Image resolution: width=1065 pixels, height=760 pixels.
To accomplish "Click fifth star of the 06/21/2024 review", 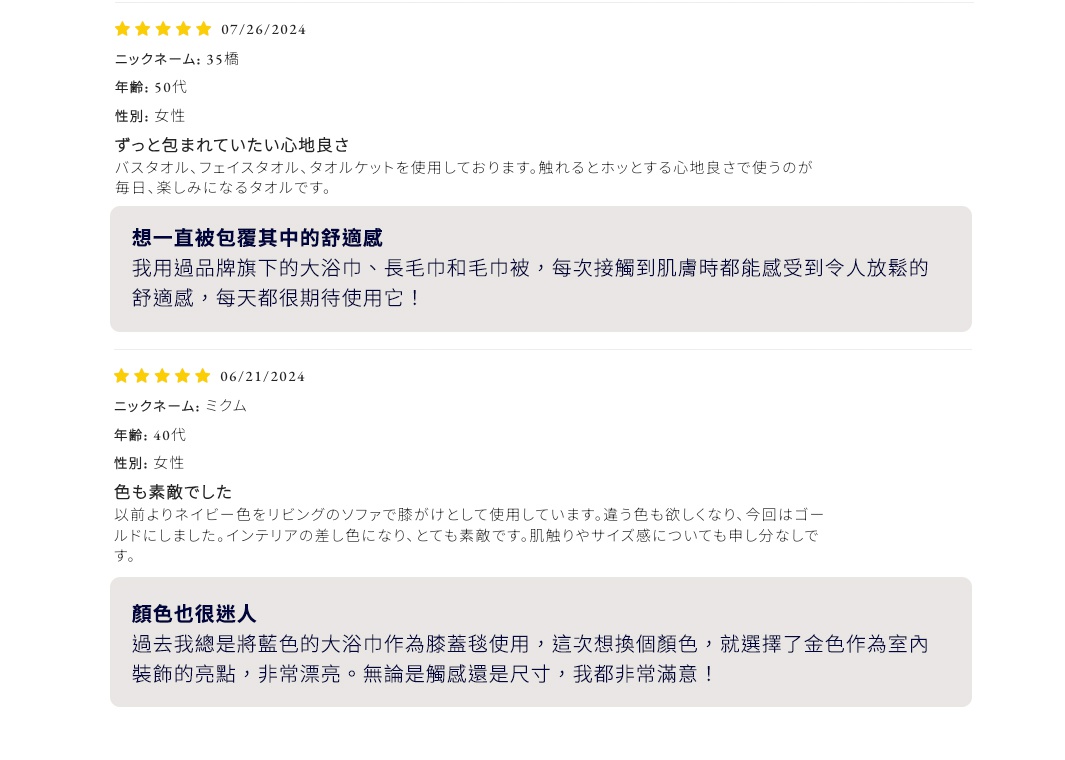I will point(203,376).
